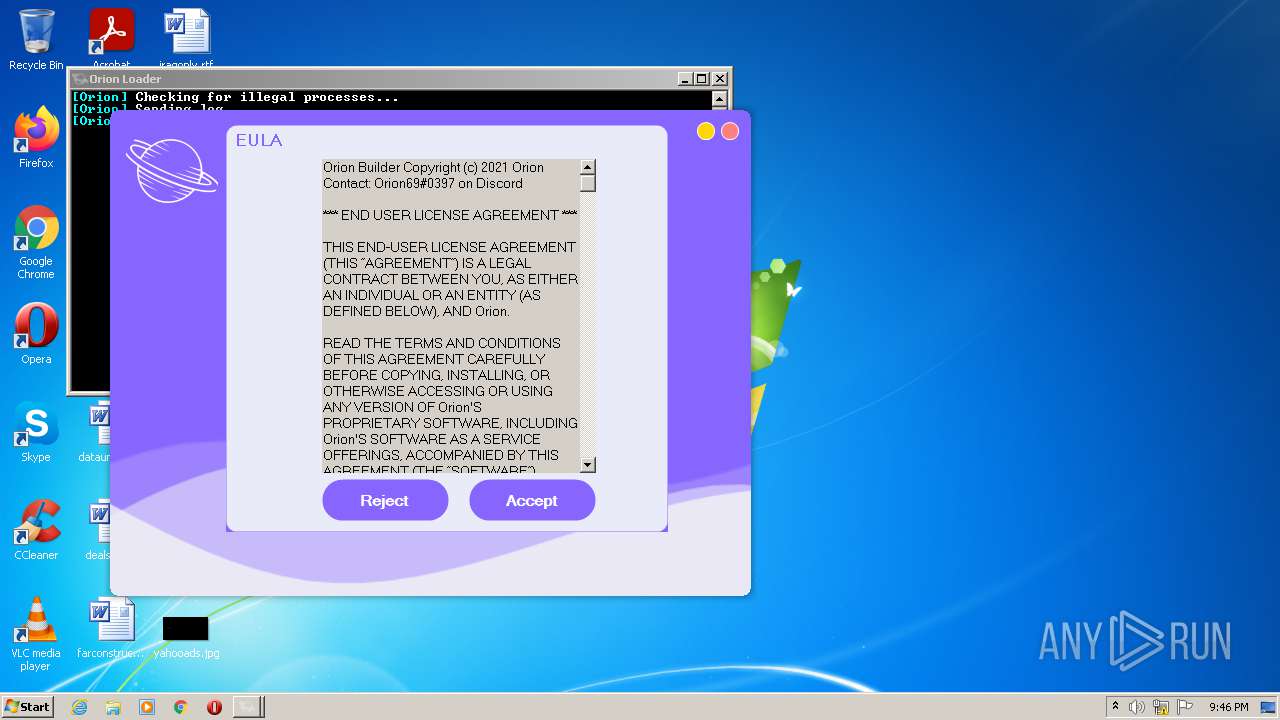Open the Recycle Bin desktop icon

click(x=36, y=40)
